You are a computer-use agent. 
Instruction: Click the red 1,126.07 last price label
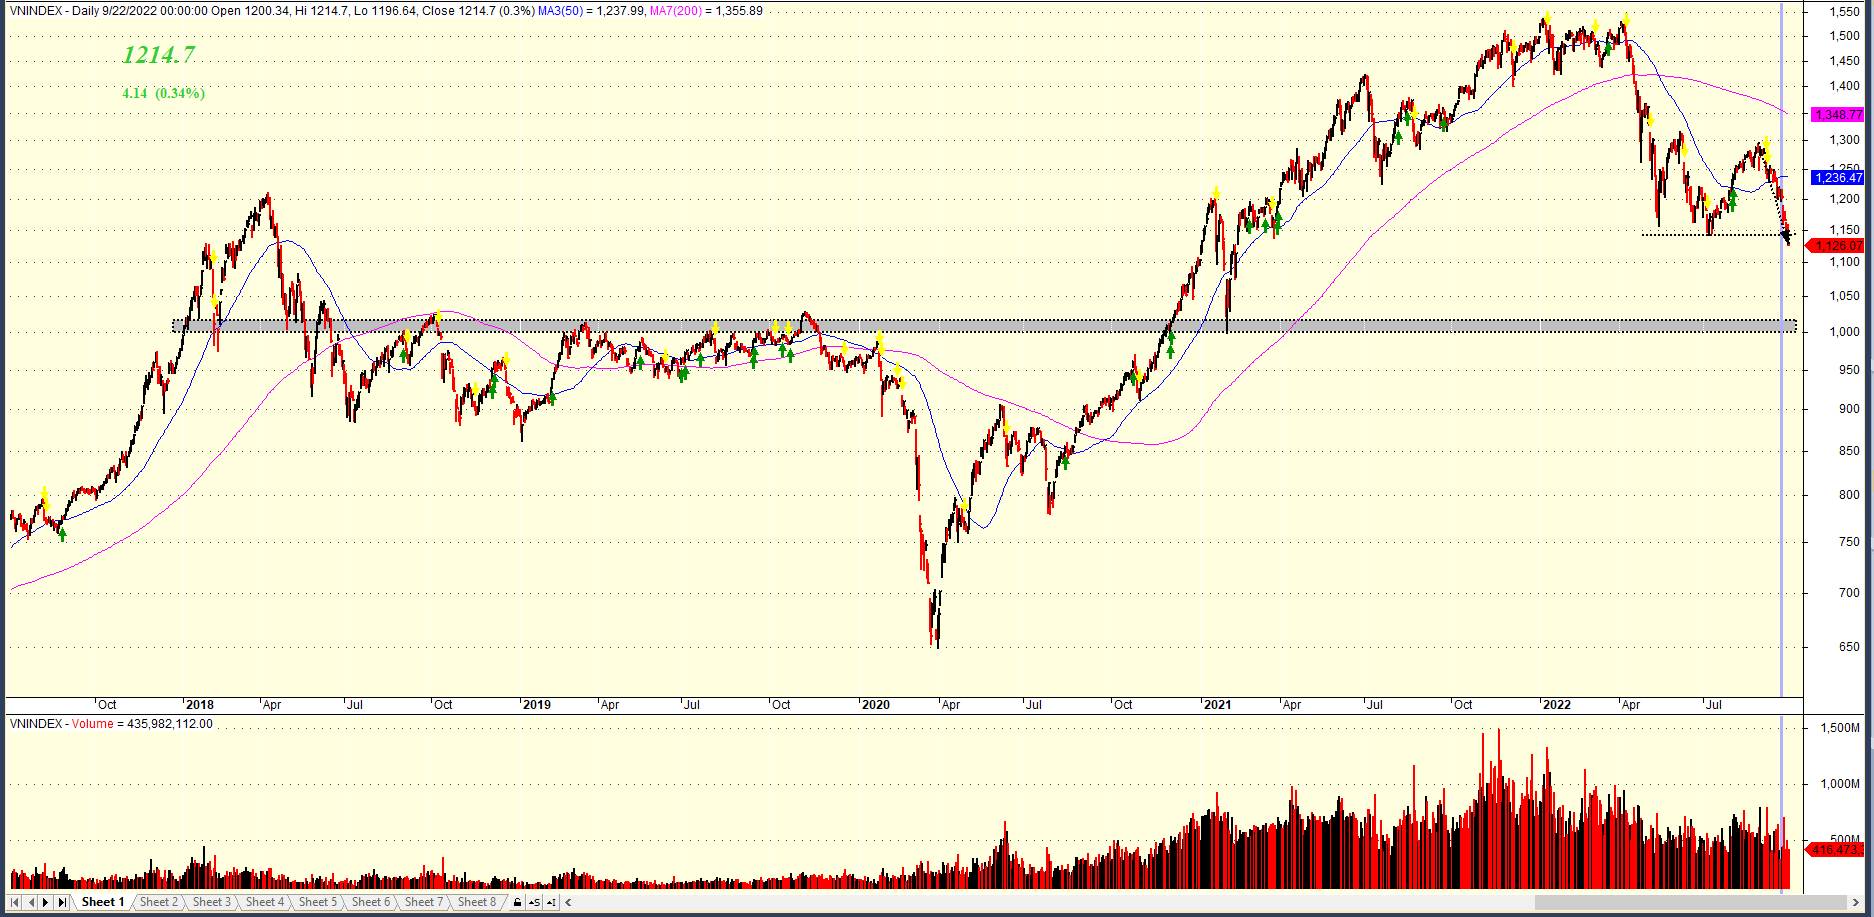point(1838,246)
